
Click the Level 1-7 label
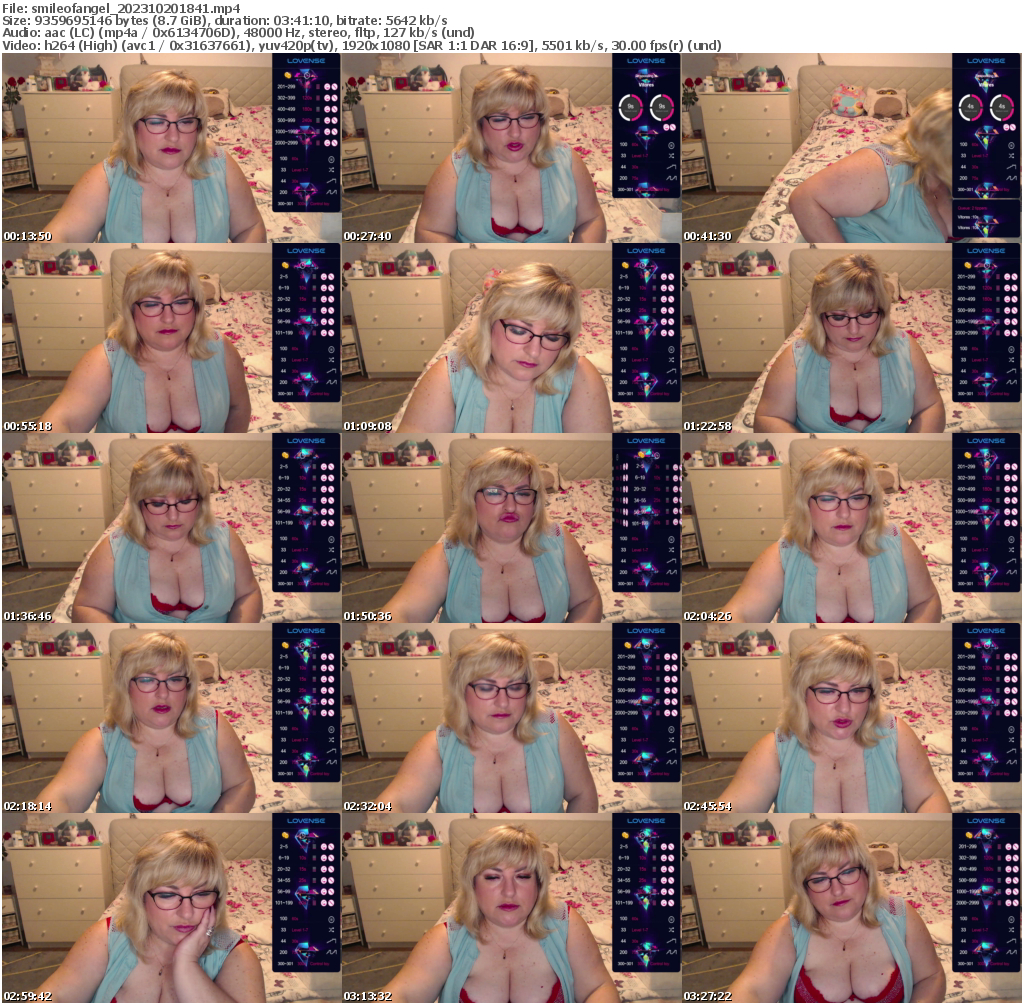click(x=298, y=169)
